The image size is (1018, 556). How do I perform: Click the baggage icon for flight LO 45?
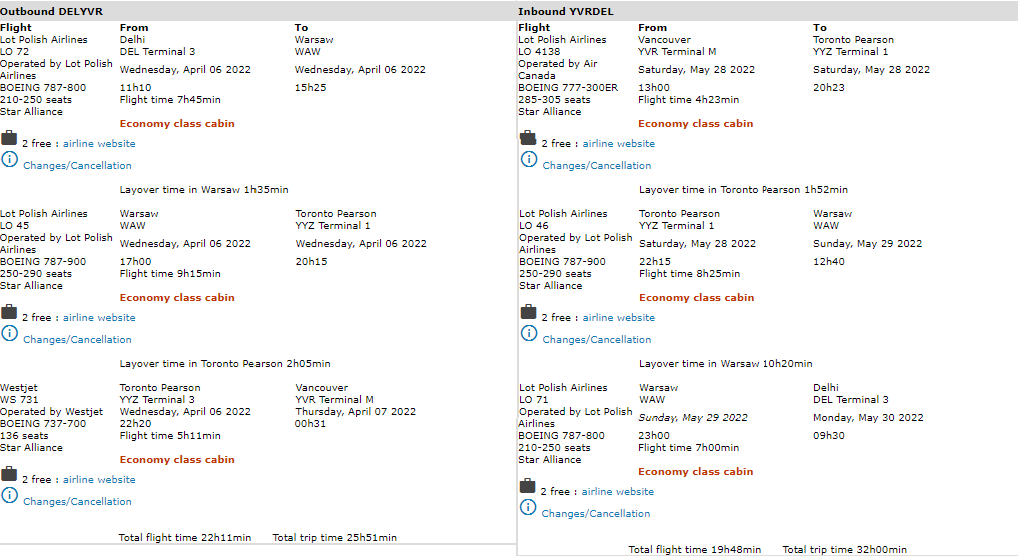point(9,312)
